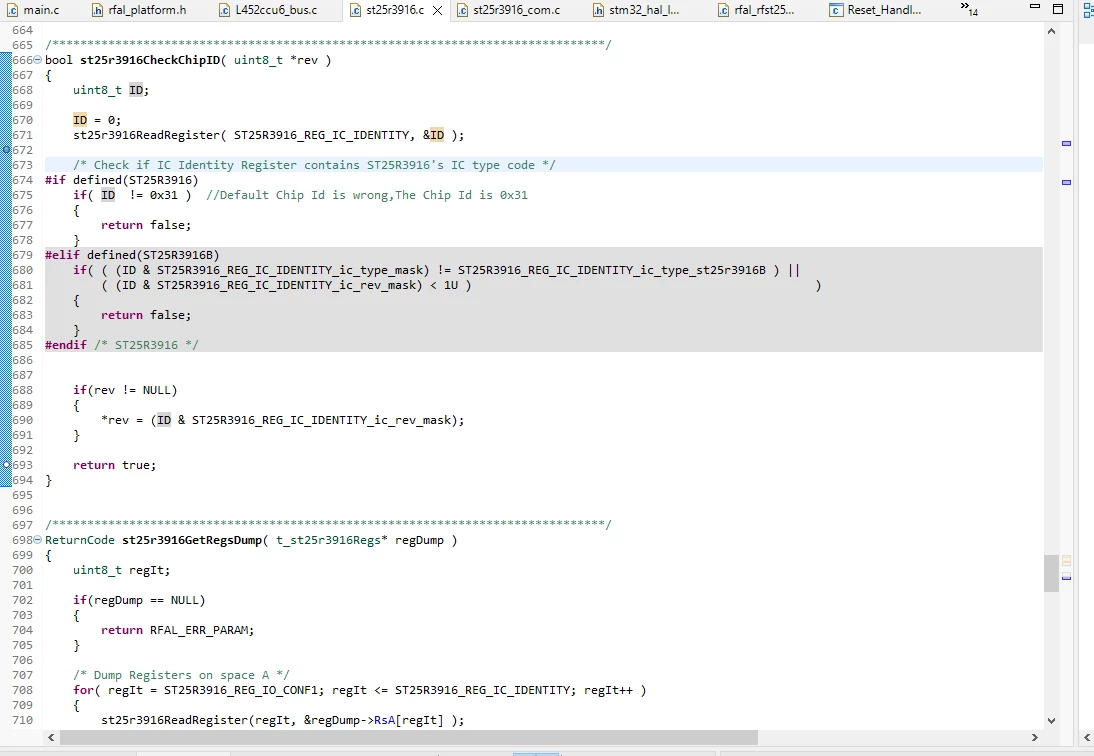Image resolution: width=1094 pixels, height=756 pixels.
Task: Click the horizontal scrollbar right arrow
Action: click(1035, 737)
